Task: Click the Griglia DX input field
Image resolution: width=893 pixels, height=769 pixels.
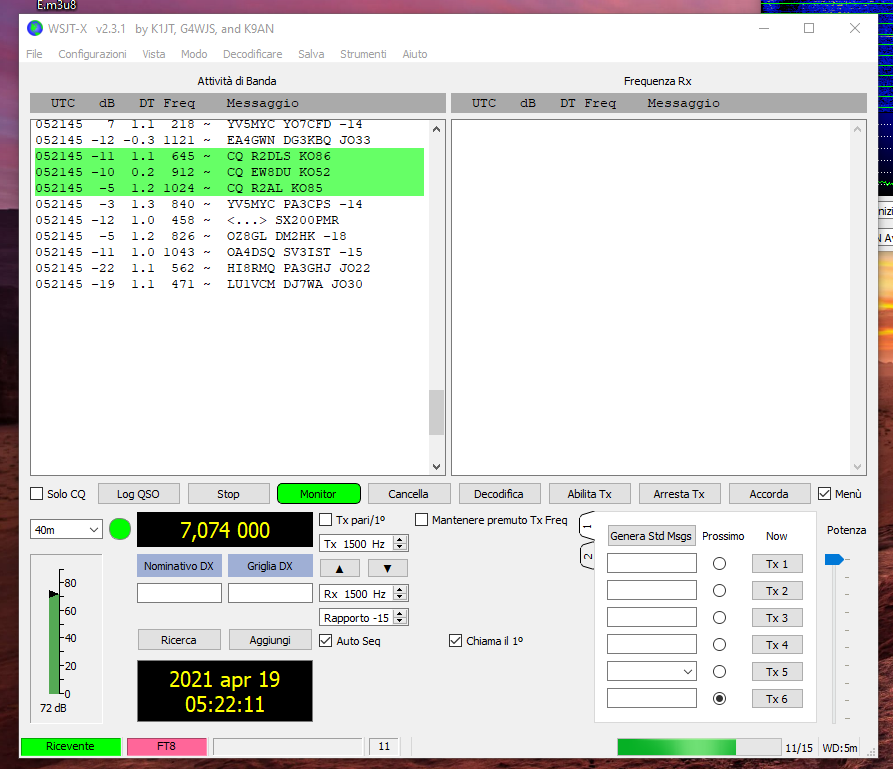Action: tap(271, 593)
